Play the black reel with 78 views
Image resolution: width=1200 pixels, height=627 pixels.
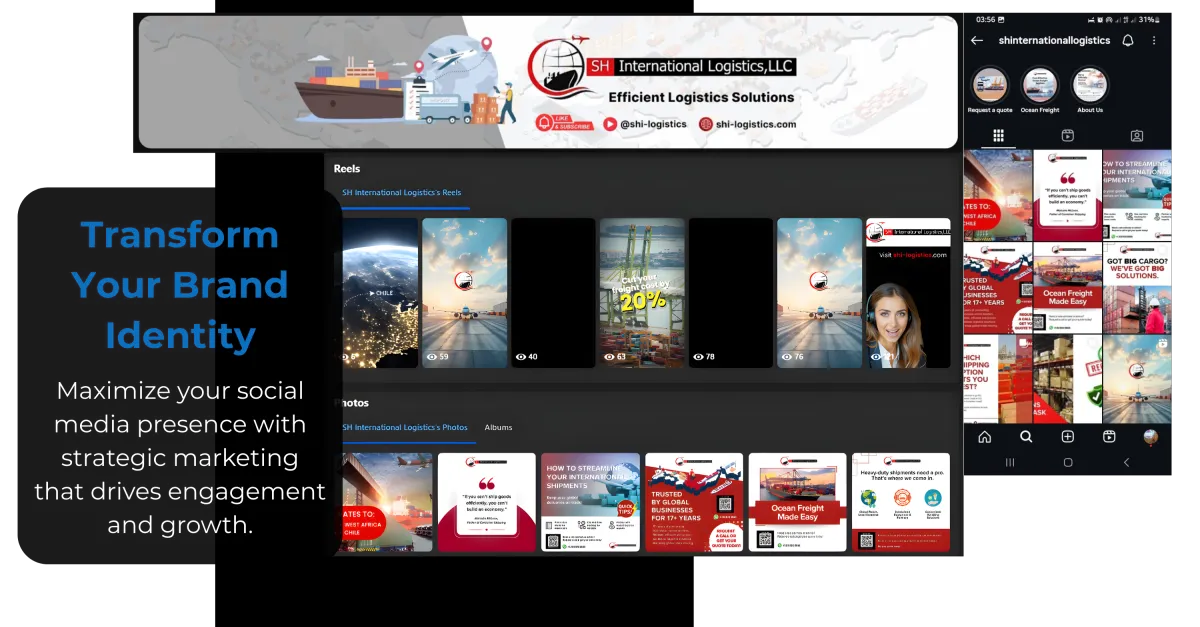(731, 293)
